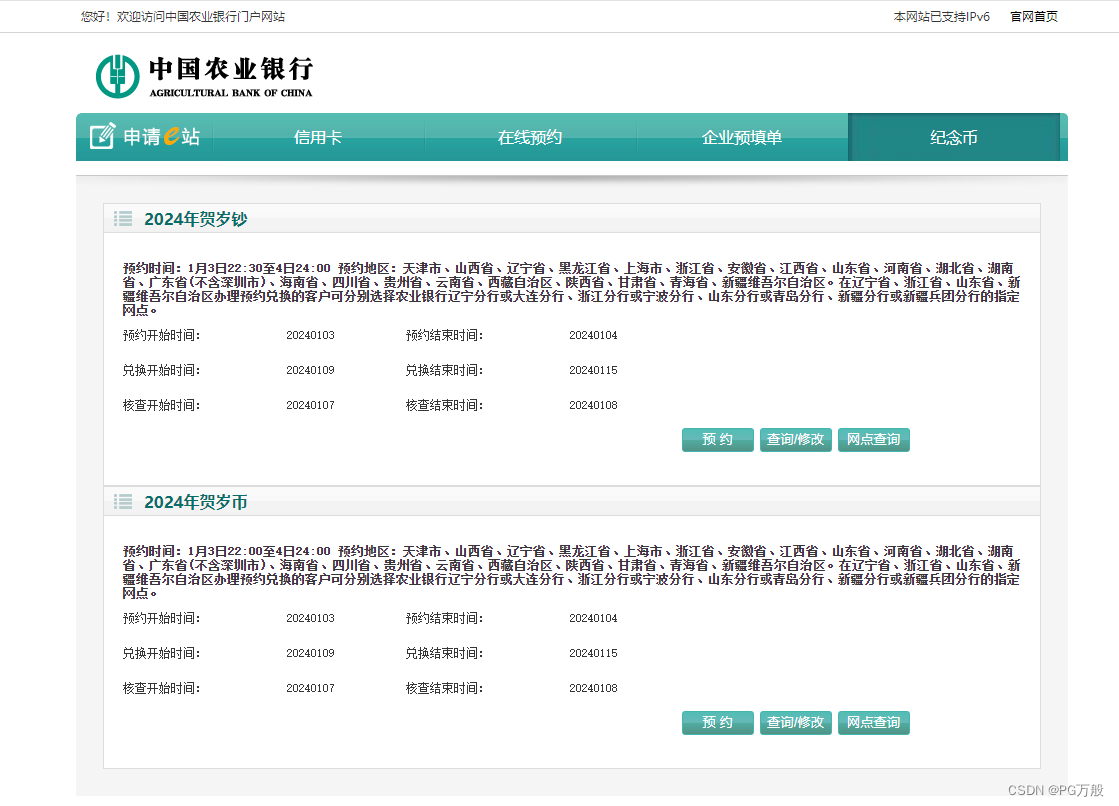
Task: Click the list icon beside 2024年贺岁币
Action: coord(123,502)
